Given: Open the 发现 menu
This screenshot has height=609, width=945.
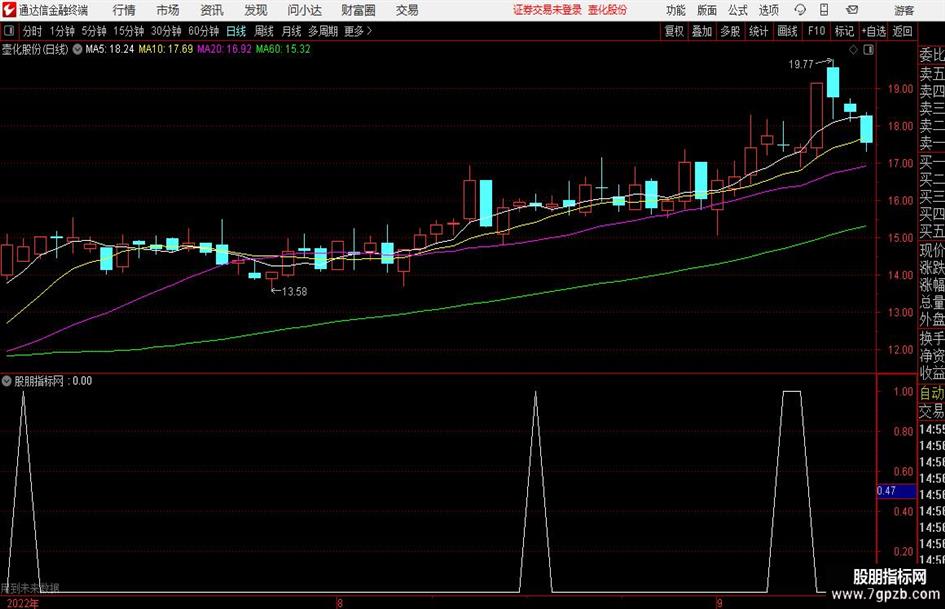Looking at the screenshot, I should [256, 10].
